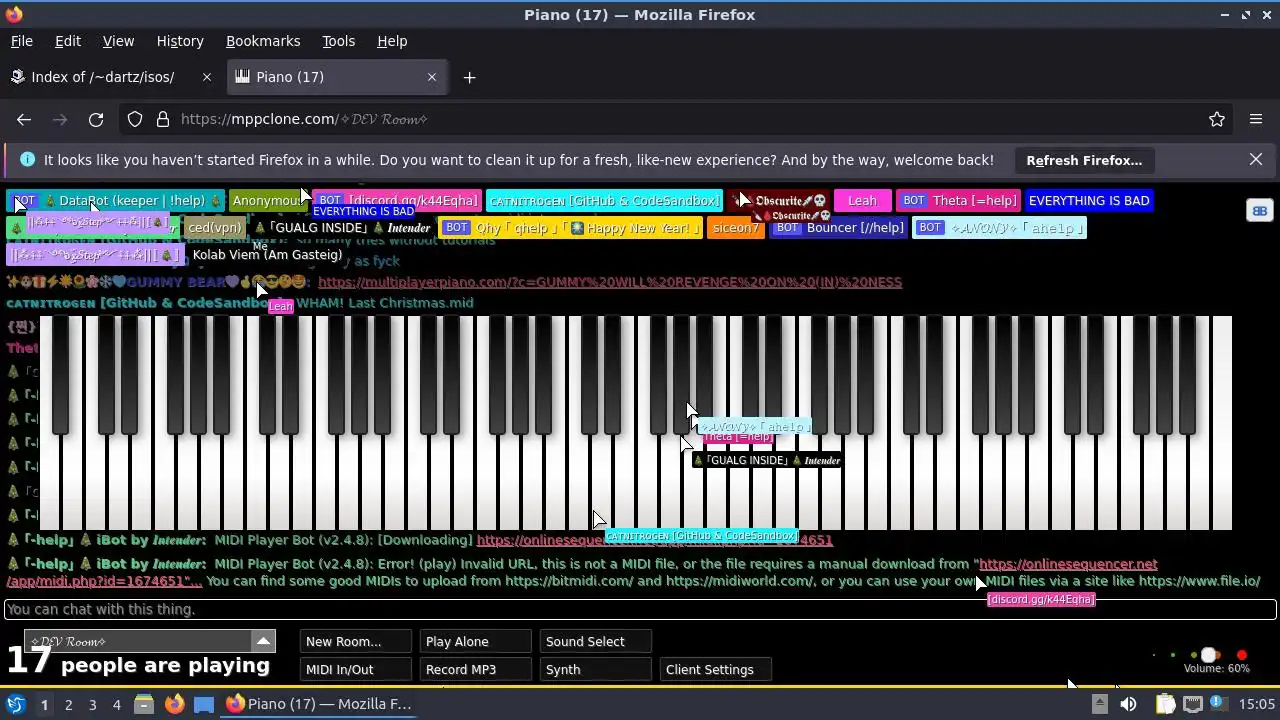The image size is (1280, 720).
Task: Click the Play Alone button
Action: pos(475,641)
